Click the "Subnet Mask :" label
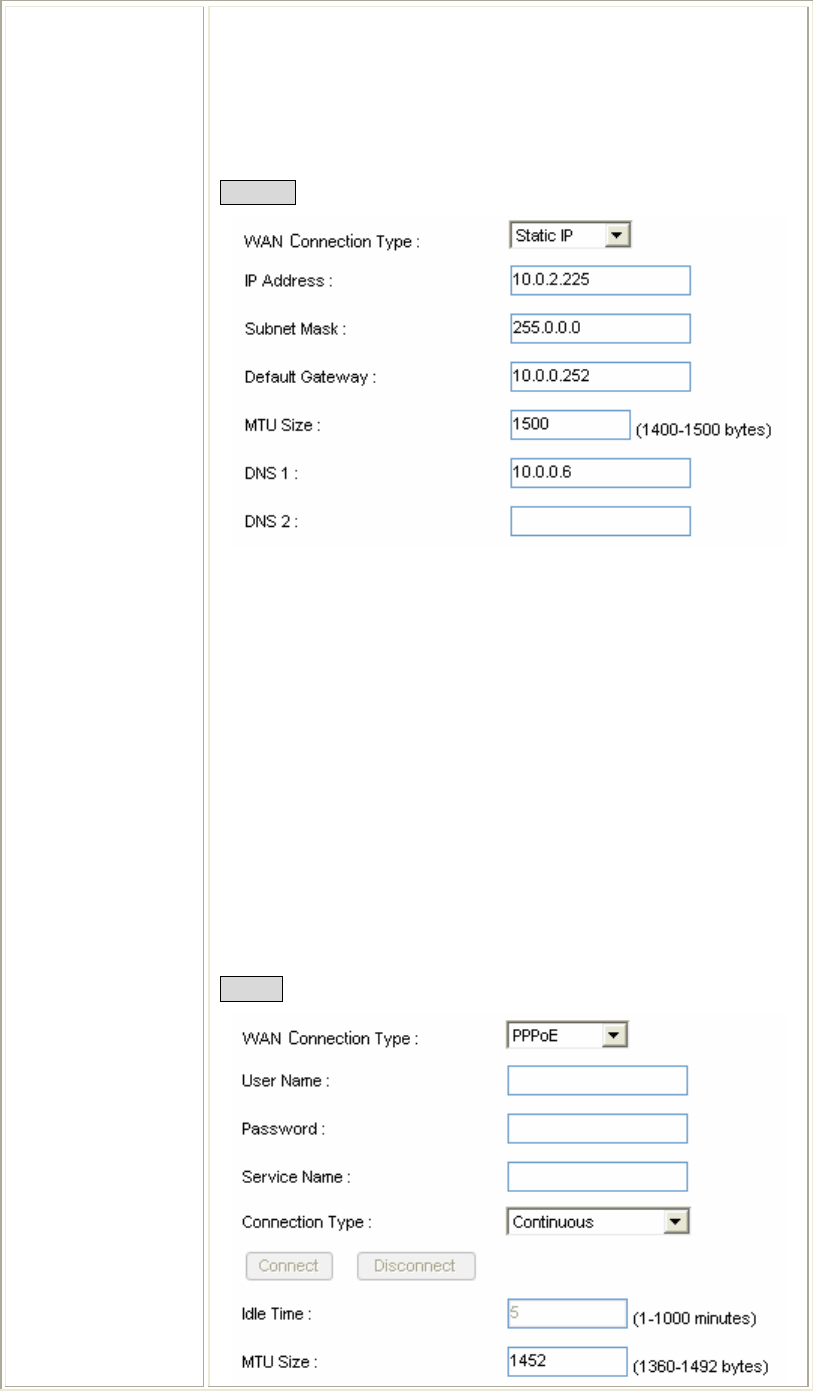This screenshot has height=1391, width=813. click(294, 329)
